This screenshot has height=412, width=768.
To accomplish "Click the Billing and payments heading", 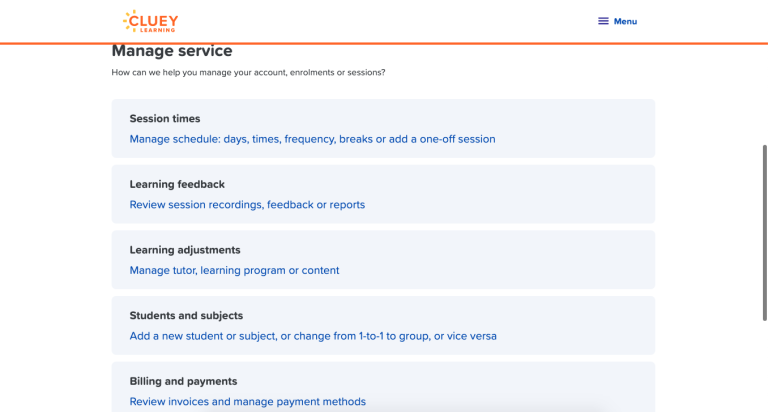I will point(183,381).
